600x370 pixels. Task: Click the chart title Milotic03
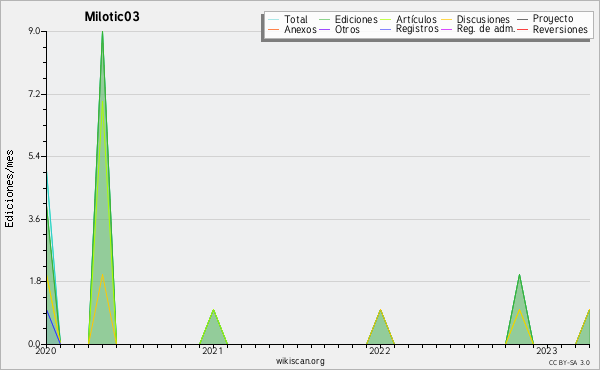tap(112, 17)
